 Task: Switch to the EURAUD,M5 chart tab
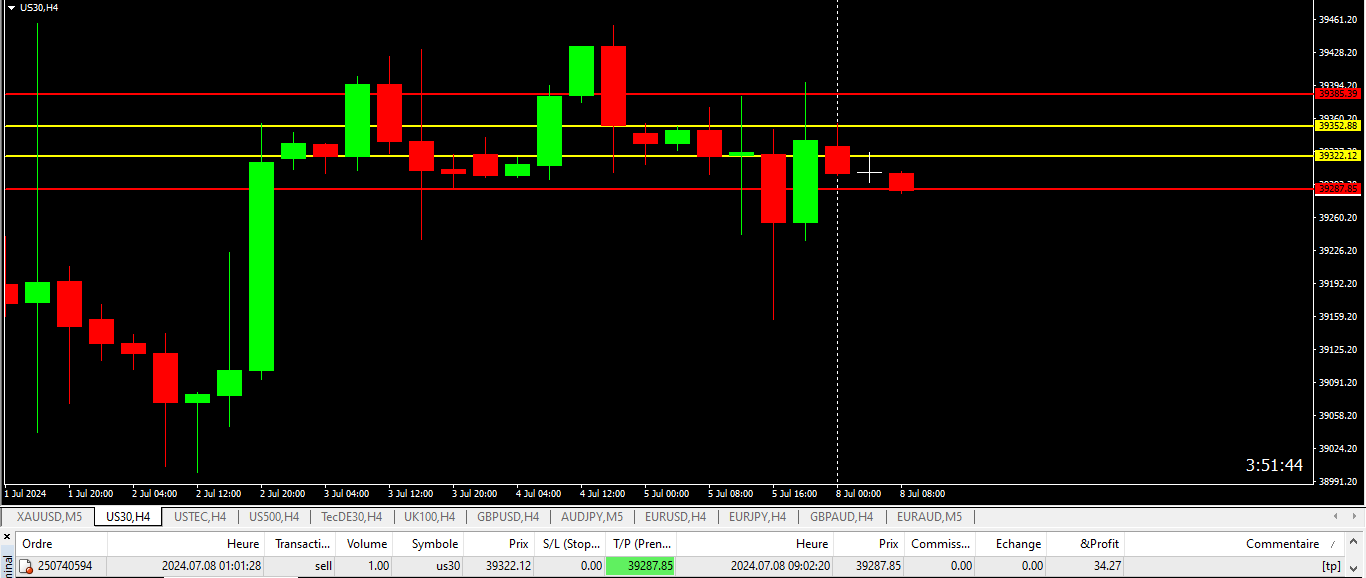pos(929,517)
